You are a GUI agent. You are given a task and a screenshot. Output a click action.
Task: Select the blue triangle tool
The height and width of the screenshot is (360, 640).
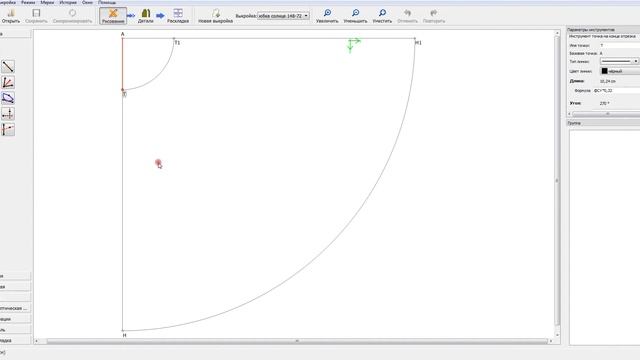pyautogui.click(x=8, y=98)
